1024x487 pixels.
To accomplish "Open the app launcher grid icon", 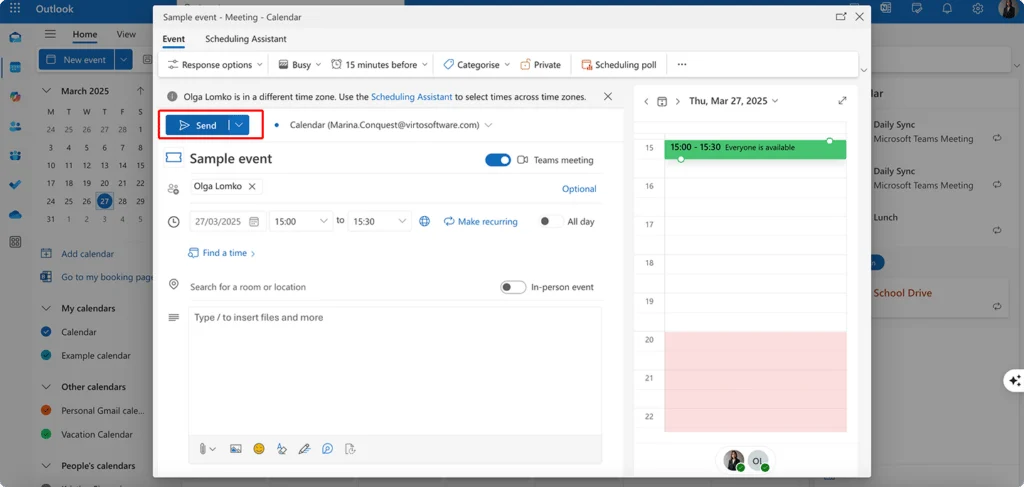I will pos(14,9).
